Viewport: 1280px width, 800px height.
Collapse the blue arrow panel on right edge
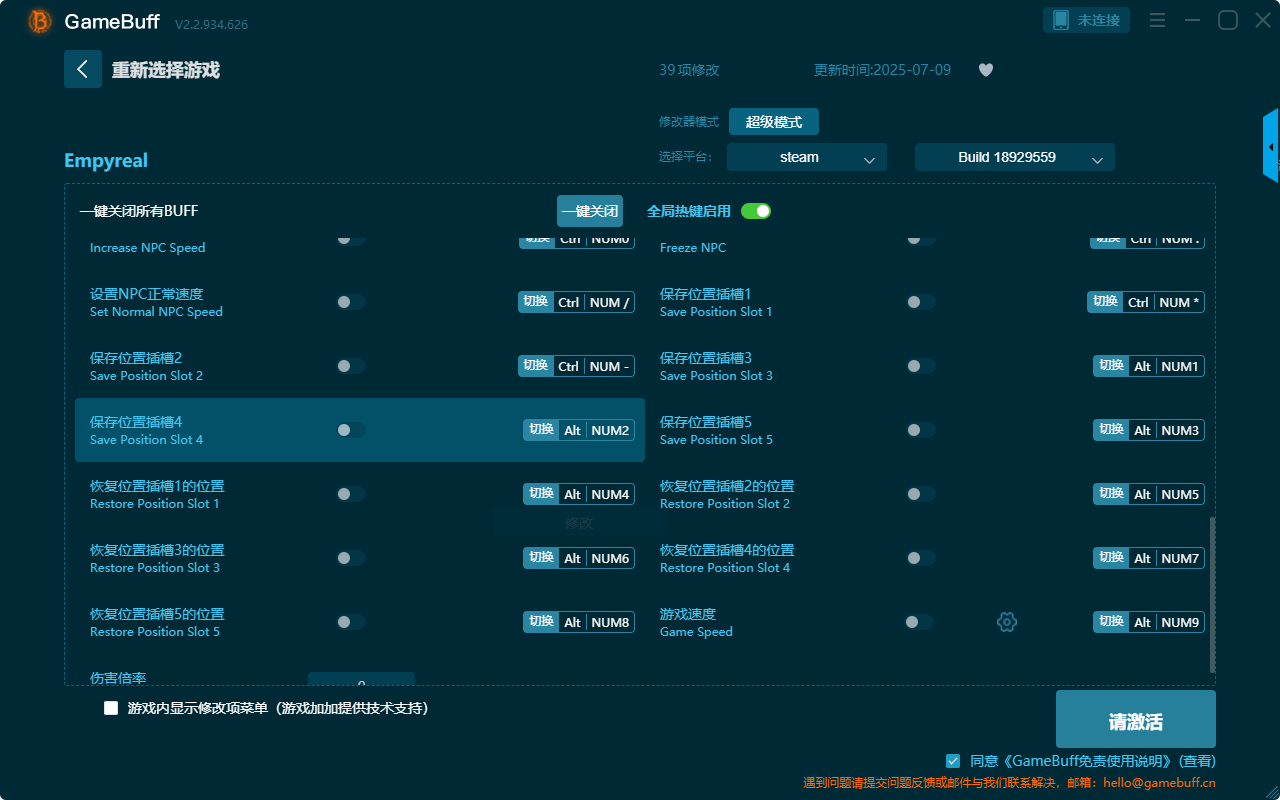[x=1271, y=145]
